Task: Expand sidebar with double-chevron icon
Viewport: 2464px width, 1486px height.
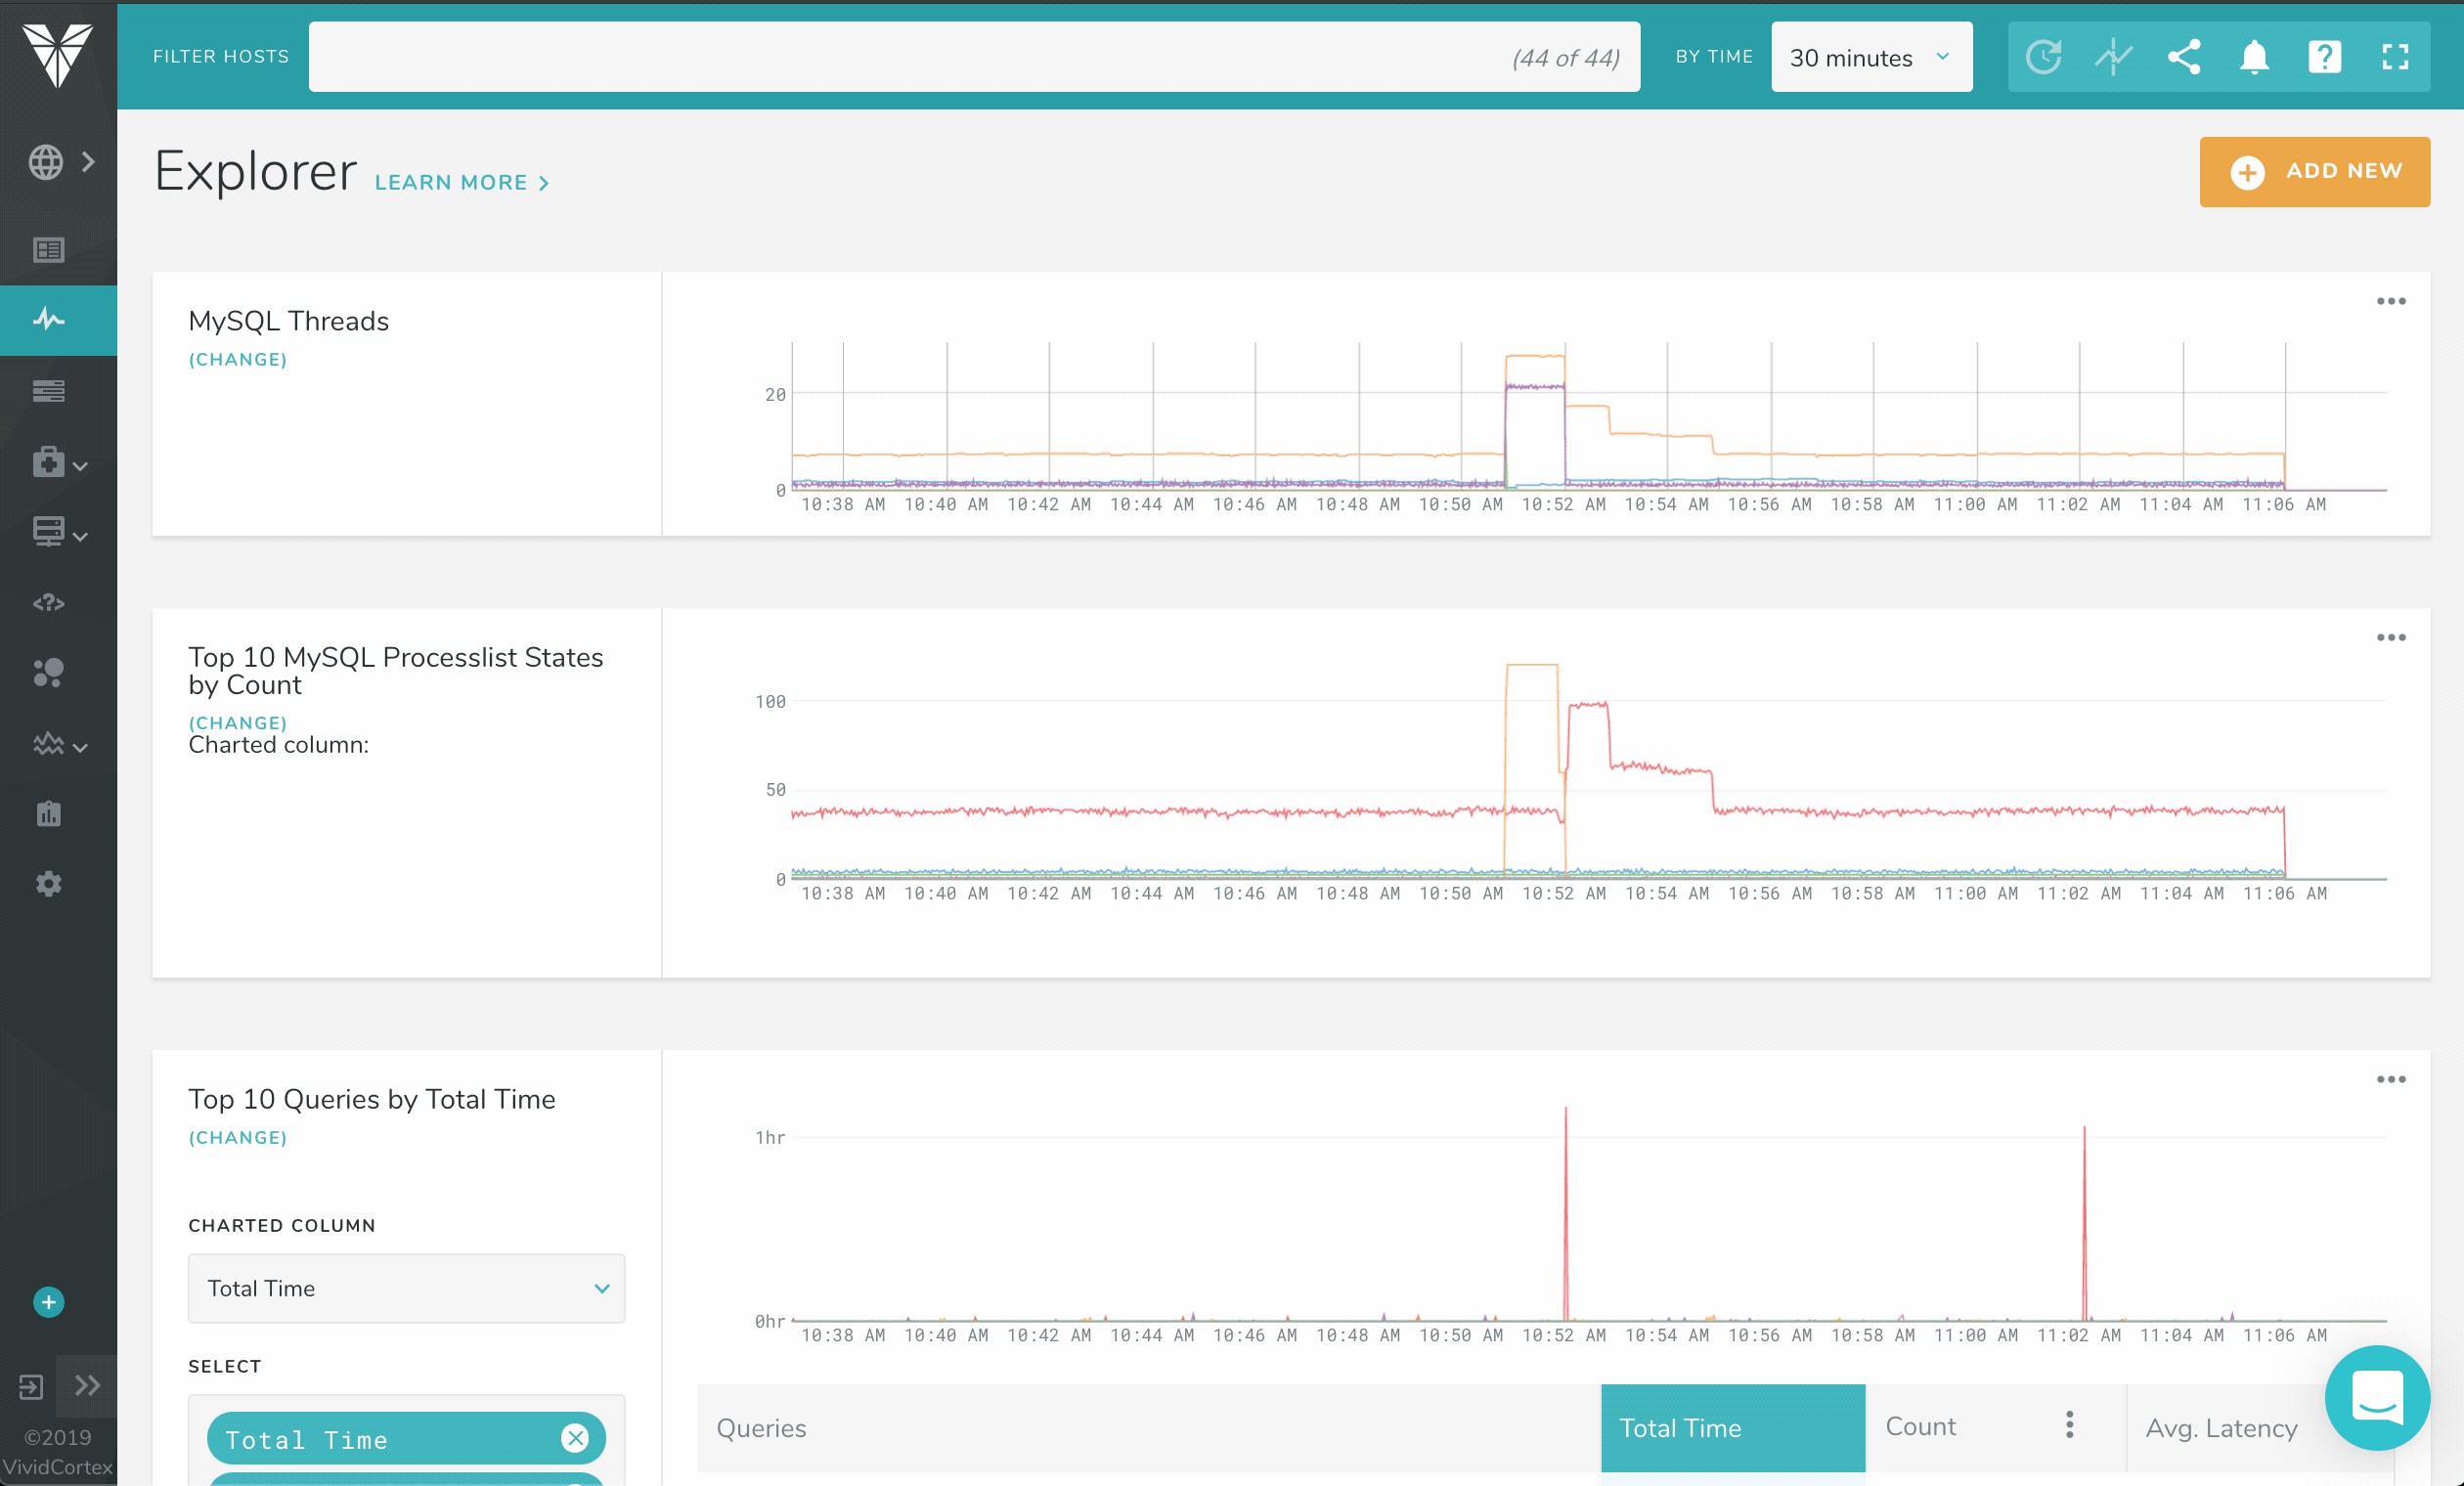Action: (87, 1386)
